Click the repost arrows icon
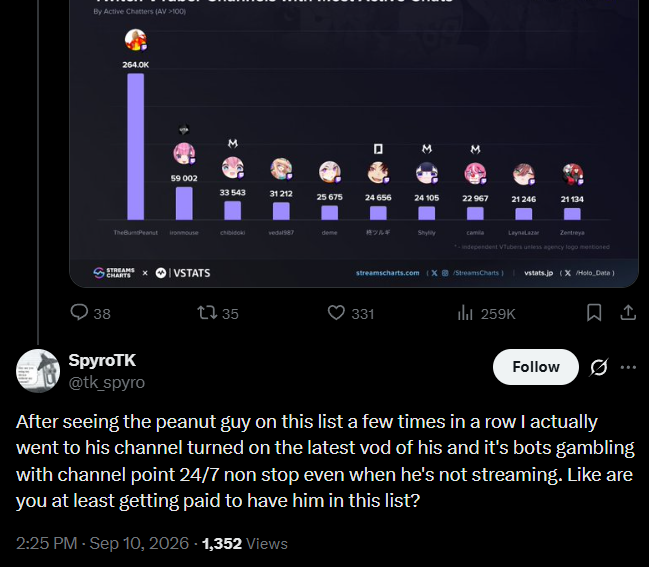This screenshot has height=567, width=649. pos(207,312)
